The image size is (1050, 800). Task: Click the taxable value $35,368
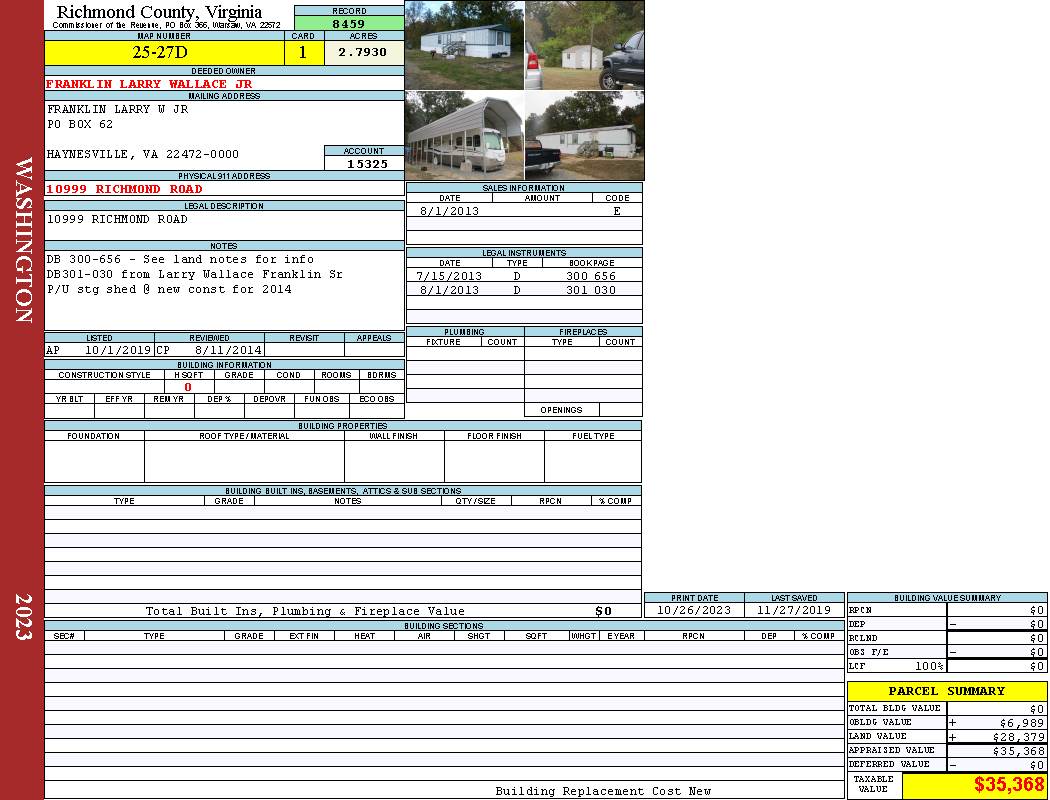pyautogui.click(x=974, y=785)
